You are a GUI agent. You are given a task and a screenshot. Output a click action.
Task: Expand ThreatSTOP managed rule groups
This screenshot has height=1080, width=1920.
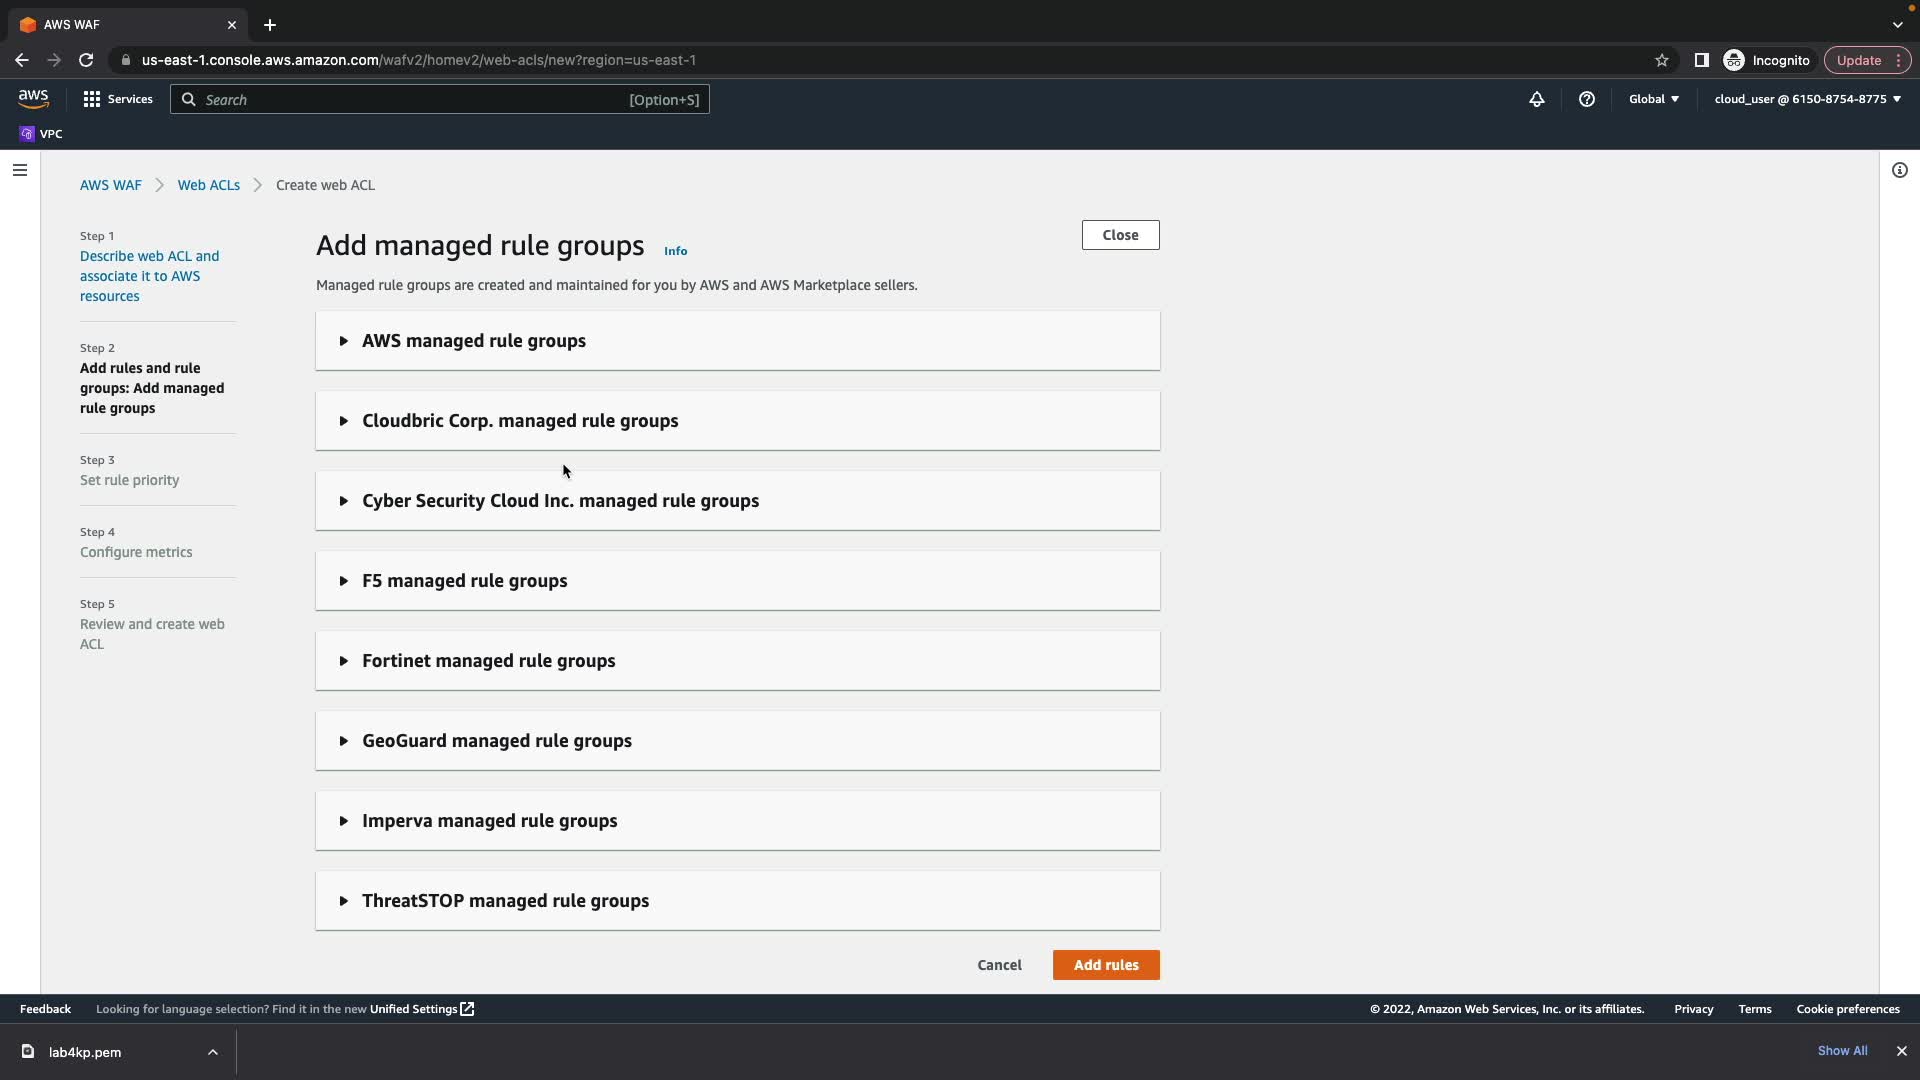coord(505,901)
